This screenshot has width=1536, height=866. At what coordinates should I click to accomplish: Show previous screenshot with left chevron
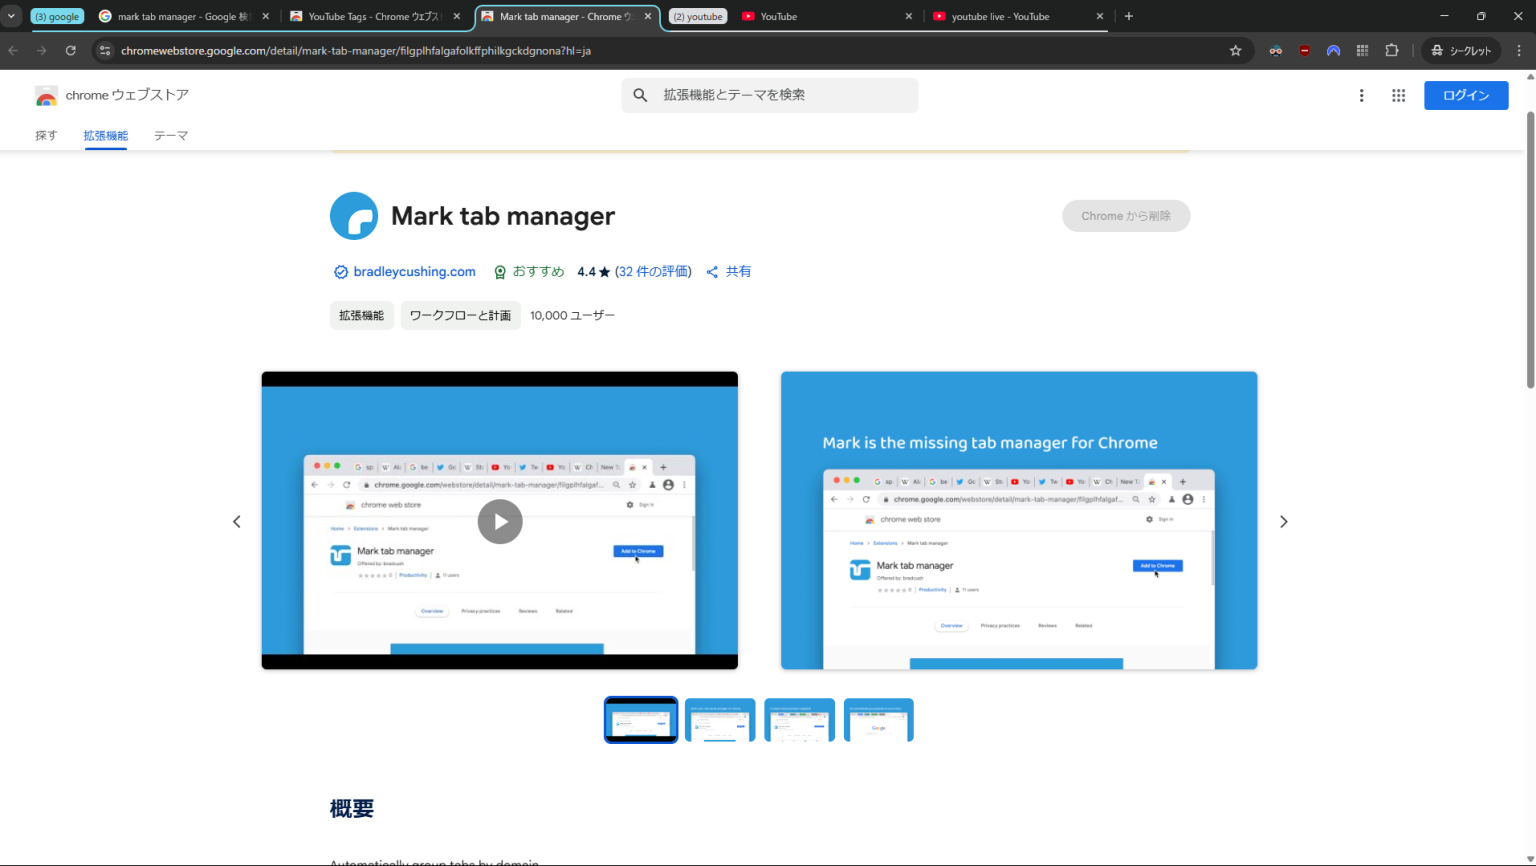[x=237, y=522]
